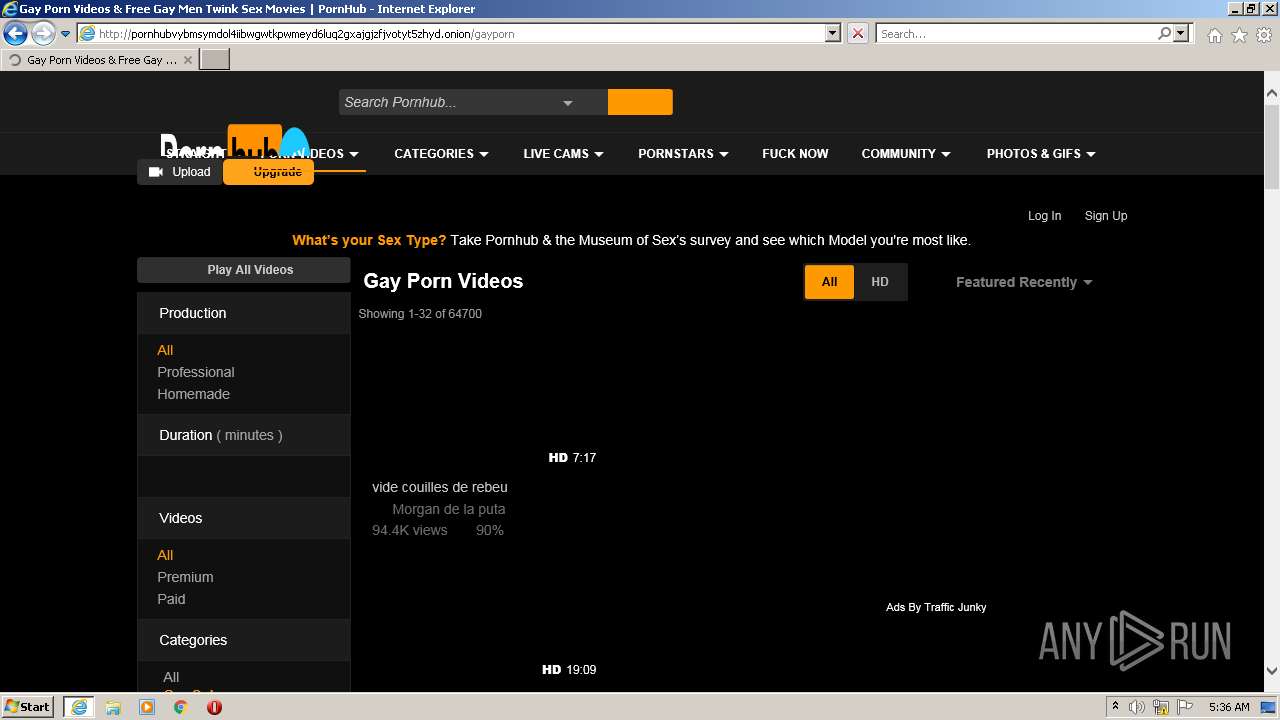Open the recent pages dropdown arrow
1280x720 pixels.
point(65,34)
